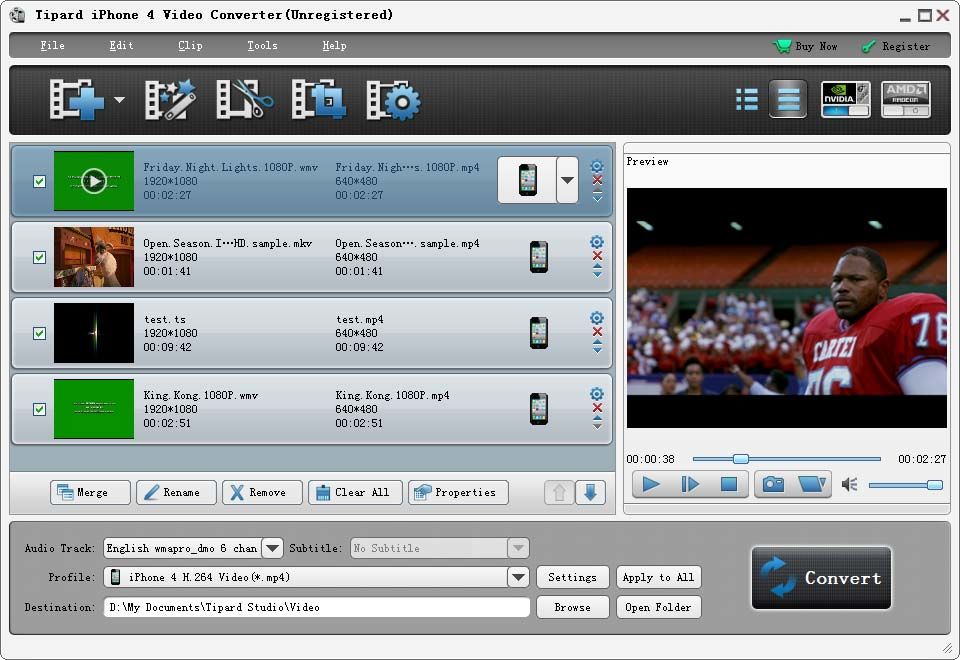Expand the Audio Track dropdown
Screen dimensions: 960x660
click(272, 548)
